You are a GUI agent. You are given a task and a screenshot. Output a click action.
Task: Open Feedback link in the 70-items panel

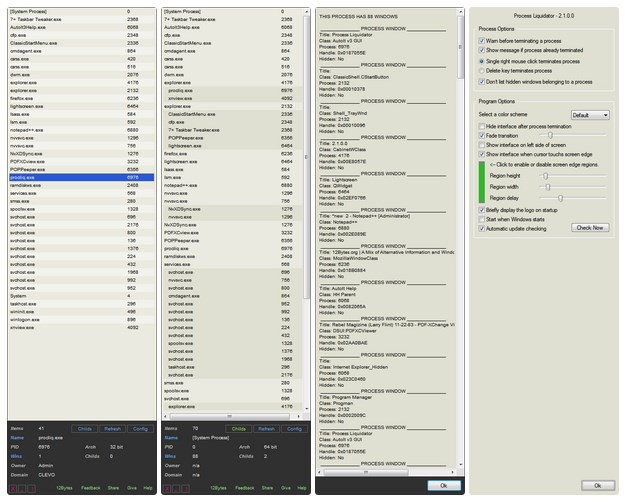point(245,488)
